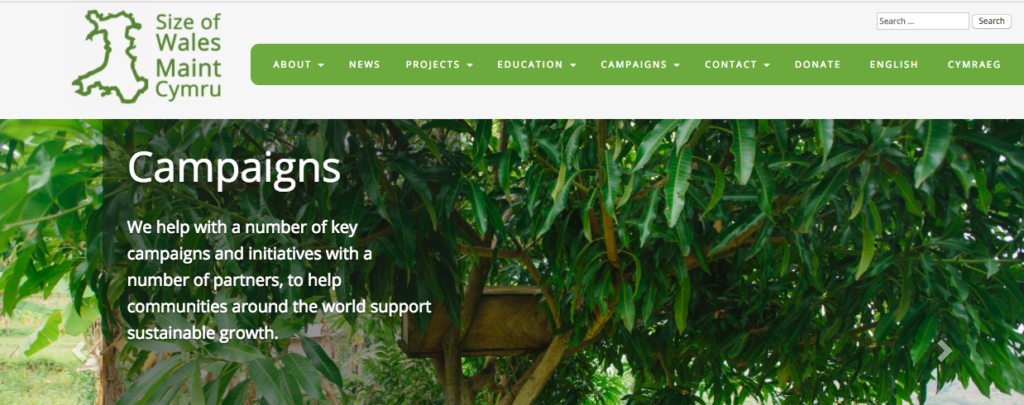
Task: Select the Projects menu label
Action: [432, 65]
